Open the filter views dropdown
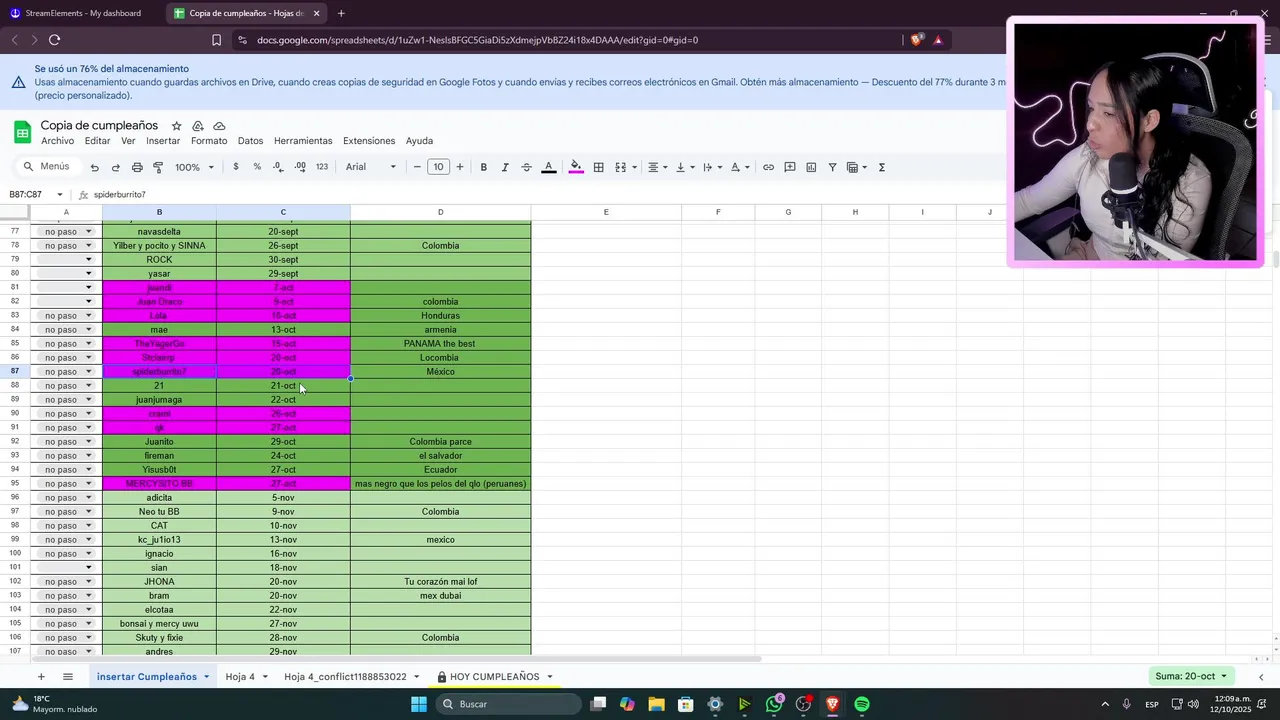1280x720 pixels. (857, 167)
